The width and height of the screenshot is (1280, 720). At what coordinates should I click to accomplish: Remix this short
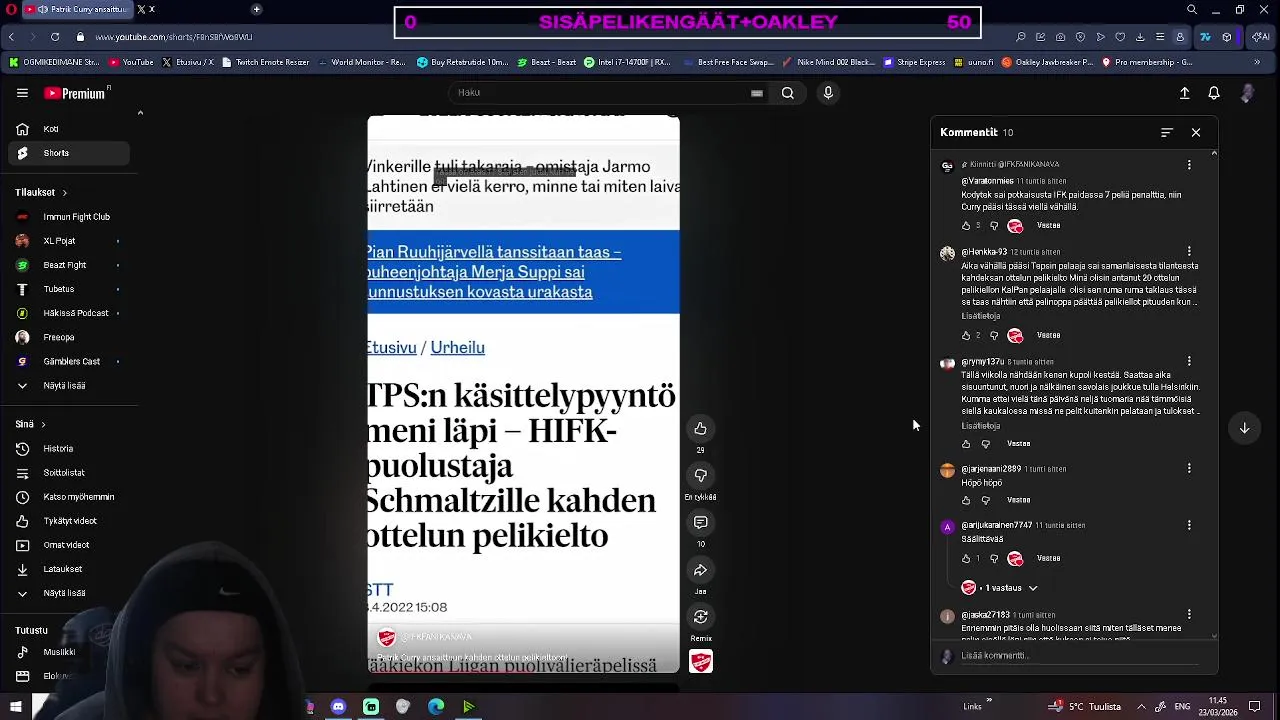(x=700, y=617)
